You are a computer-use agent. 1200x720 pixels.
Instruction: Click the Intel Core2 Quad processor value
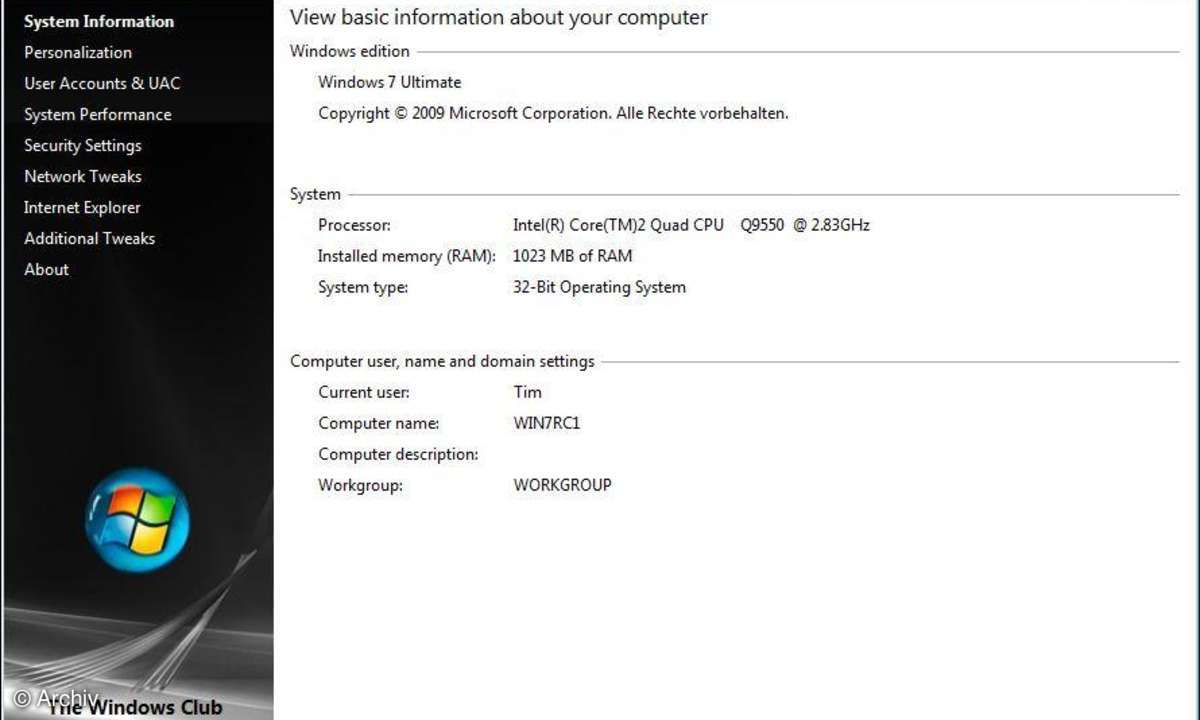[x=691, y=225]
